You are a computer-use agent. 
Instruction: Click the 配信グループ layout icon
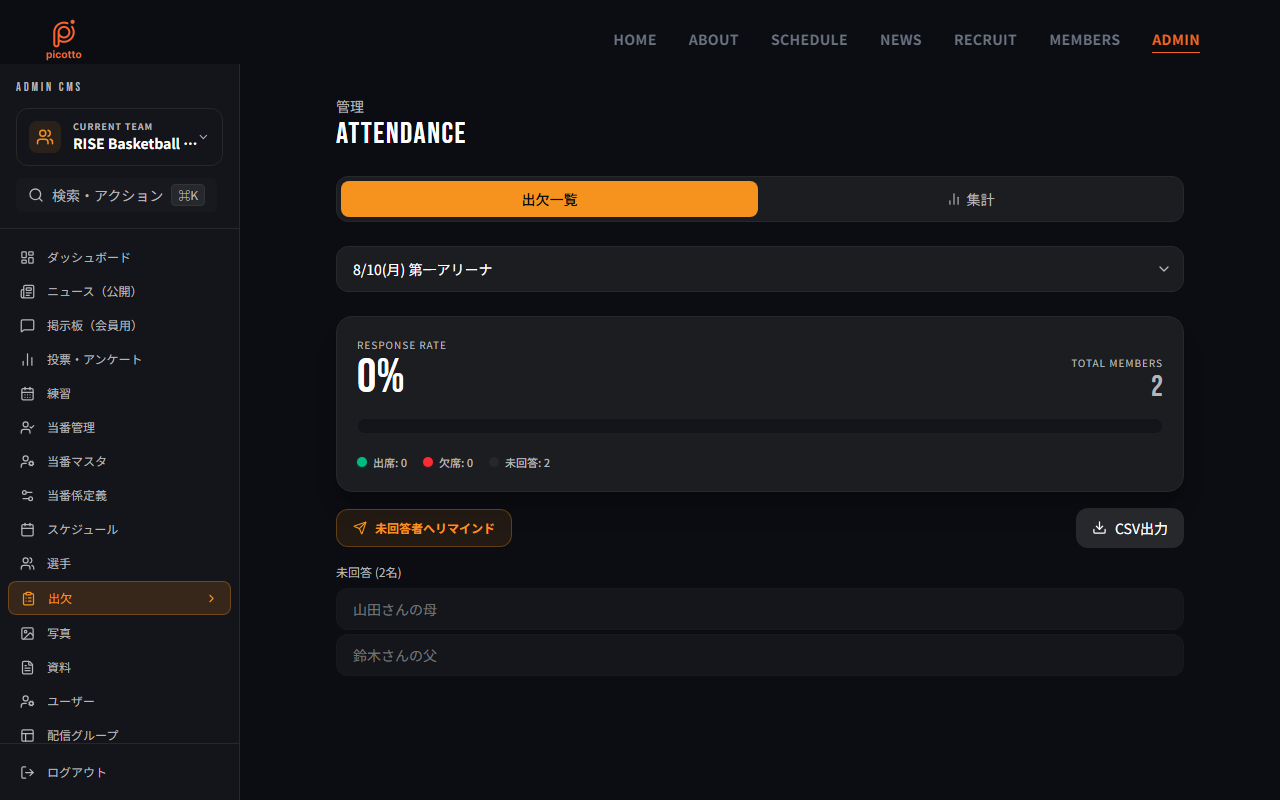28,736
